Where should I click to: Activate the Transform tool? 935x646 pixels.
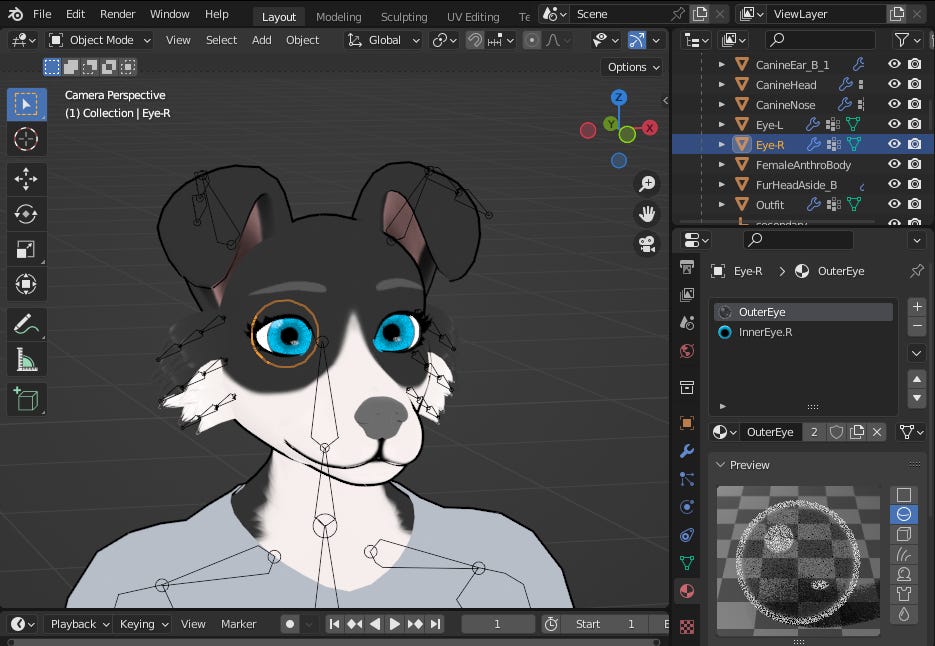[x=26, y=284]
